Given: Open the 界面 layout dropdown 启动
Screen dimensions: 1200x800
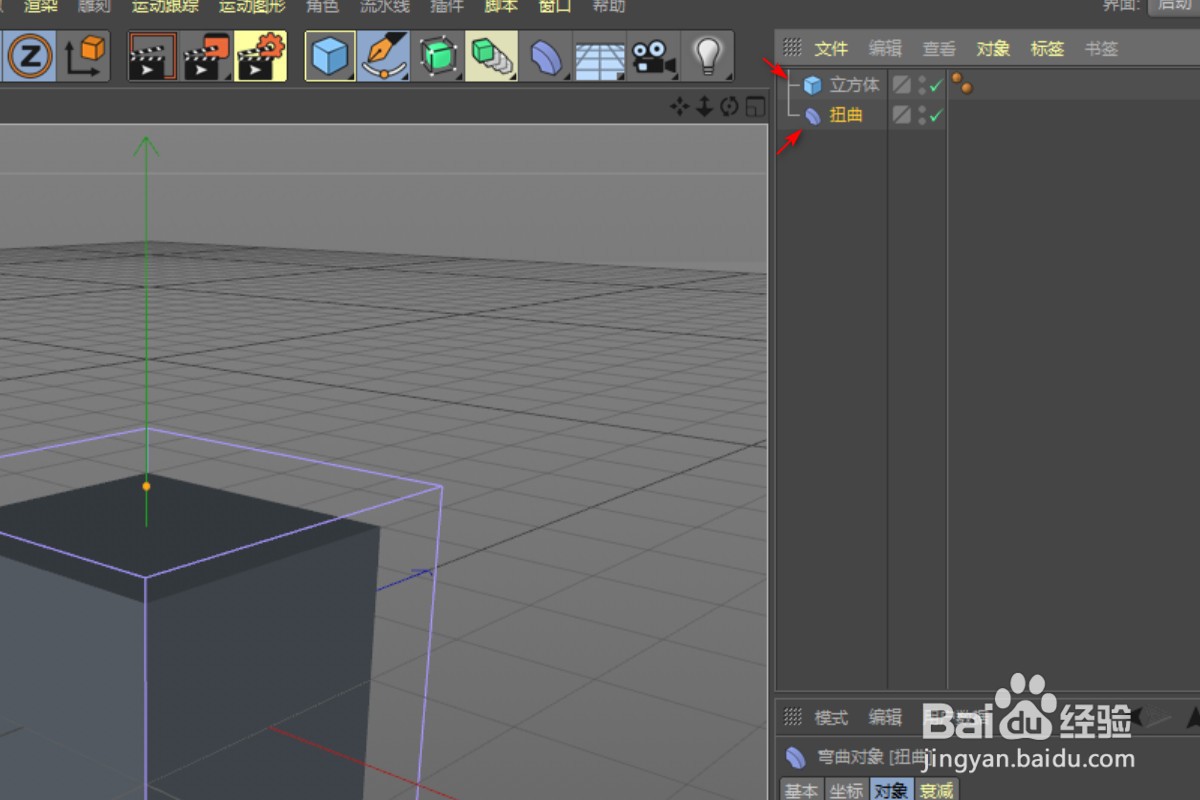Looking at the screenshot, I should pos(1175,5).
